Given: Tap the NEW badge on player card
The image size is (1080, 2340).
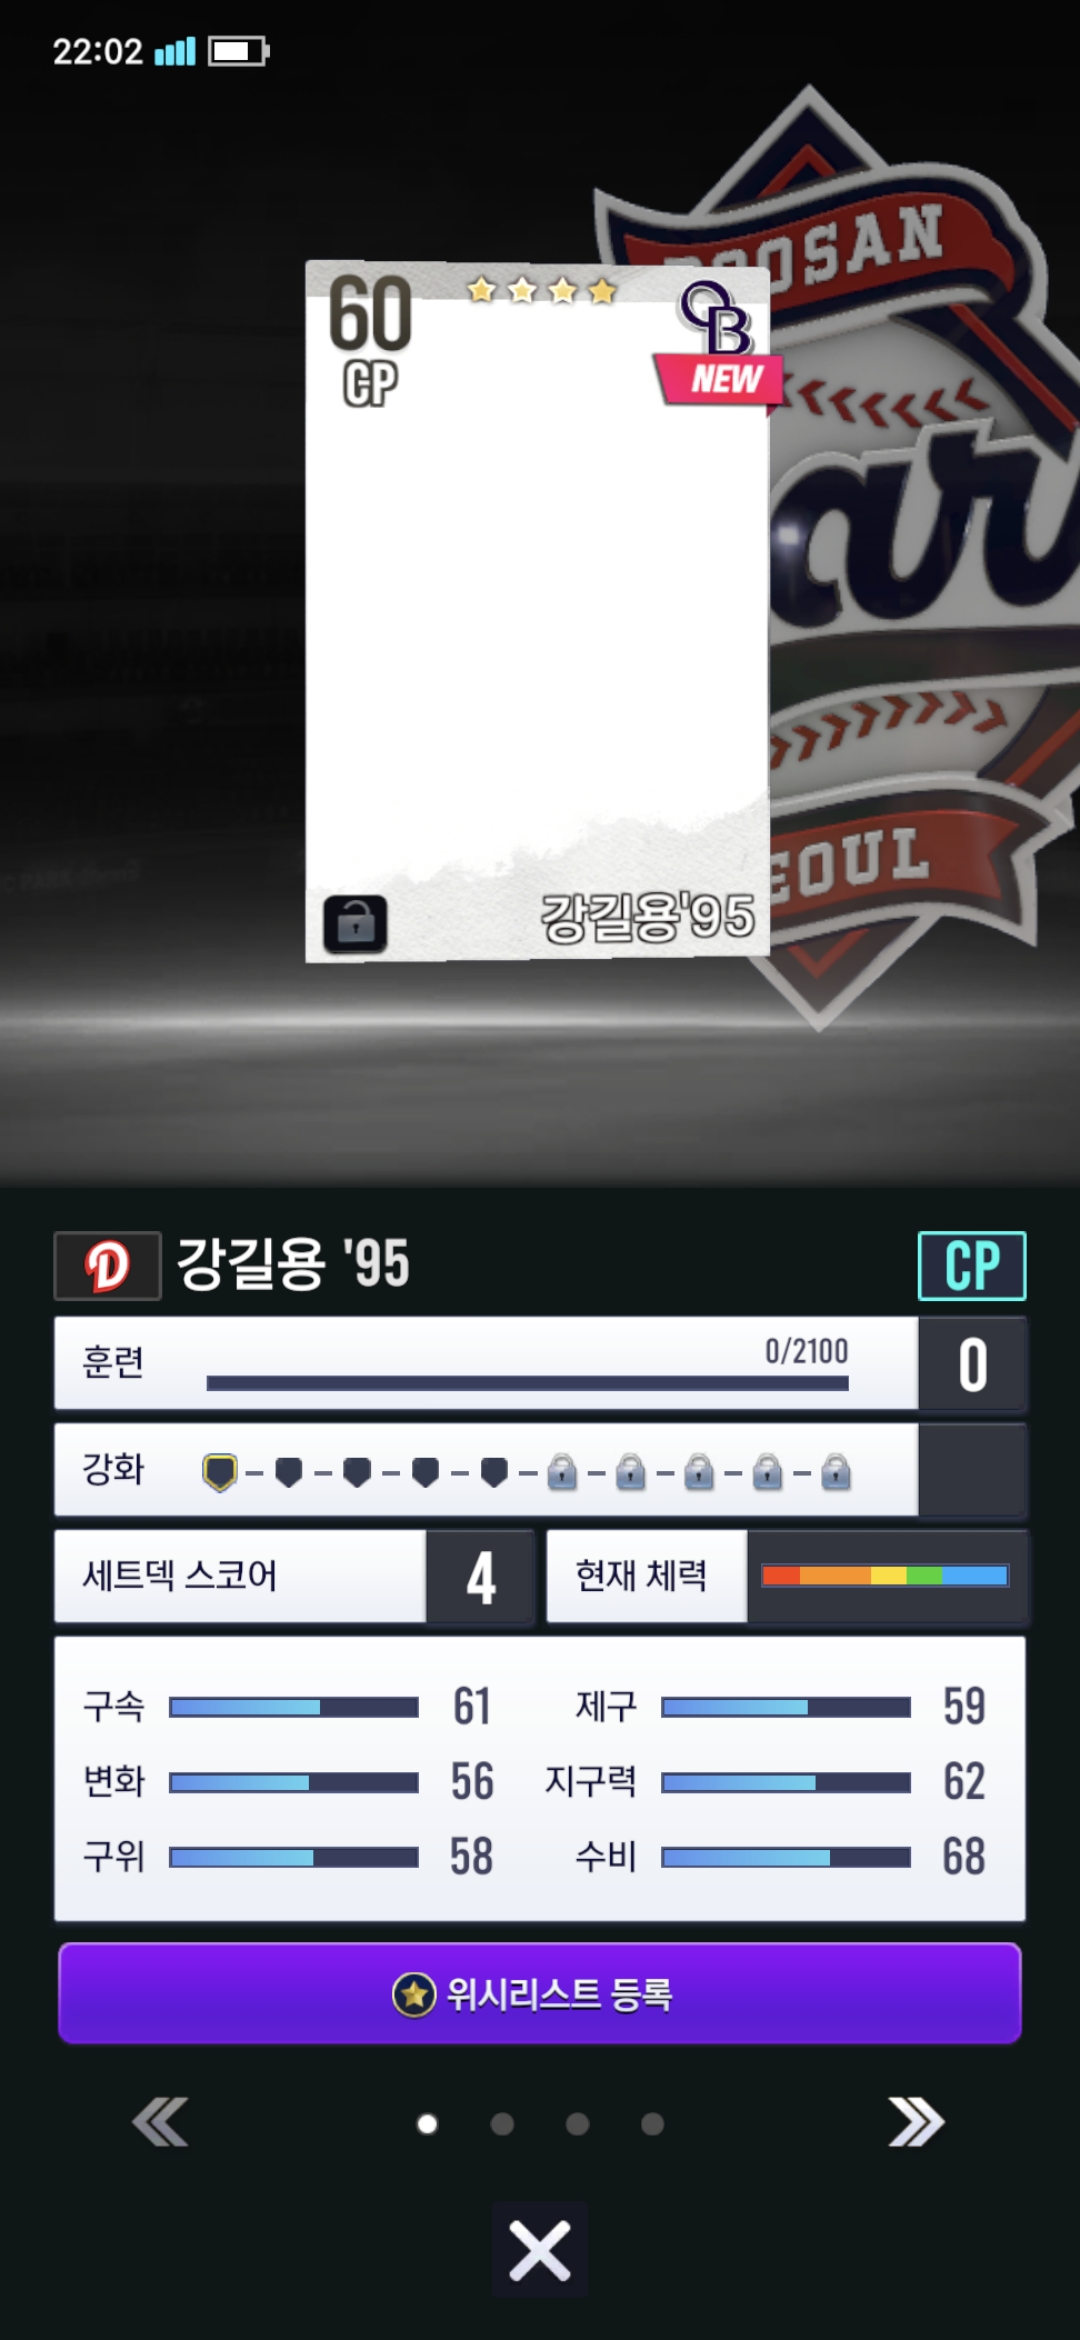Looking at the screenshot, I should (720, 379).
